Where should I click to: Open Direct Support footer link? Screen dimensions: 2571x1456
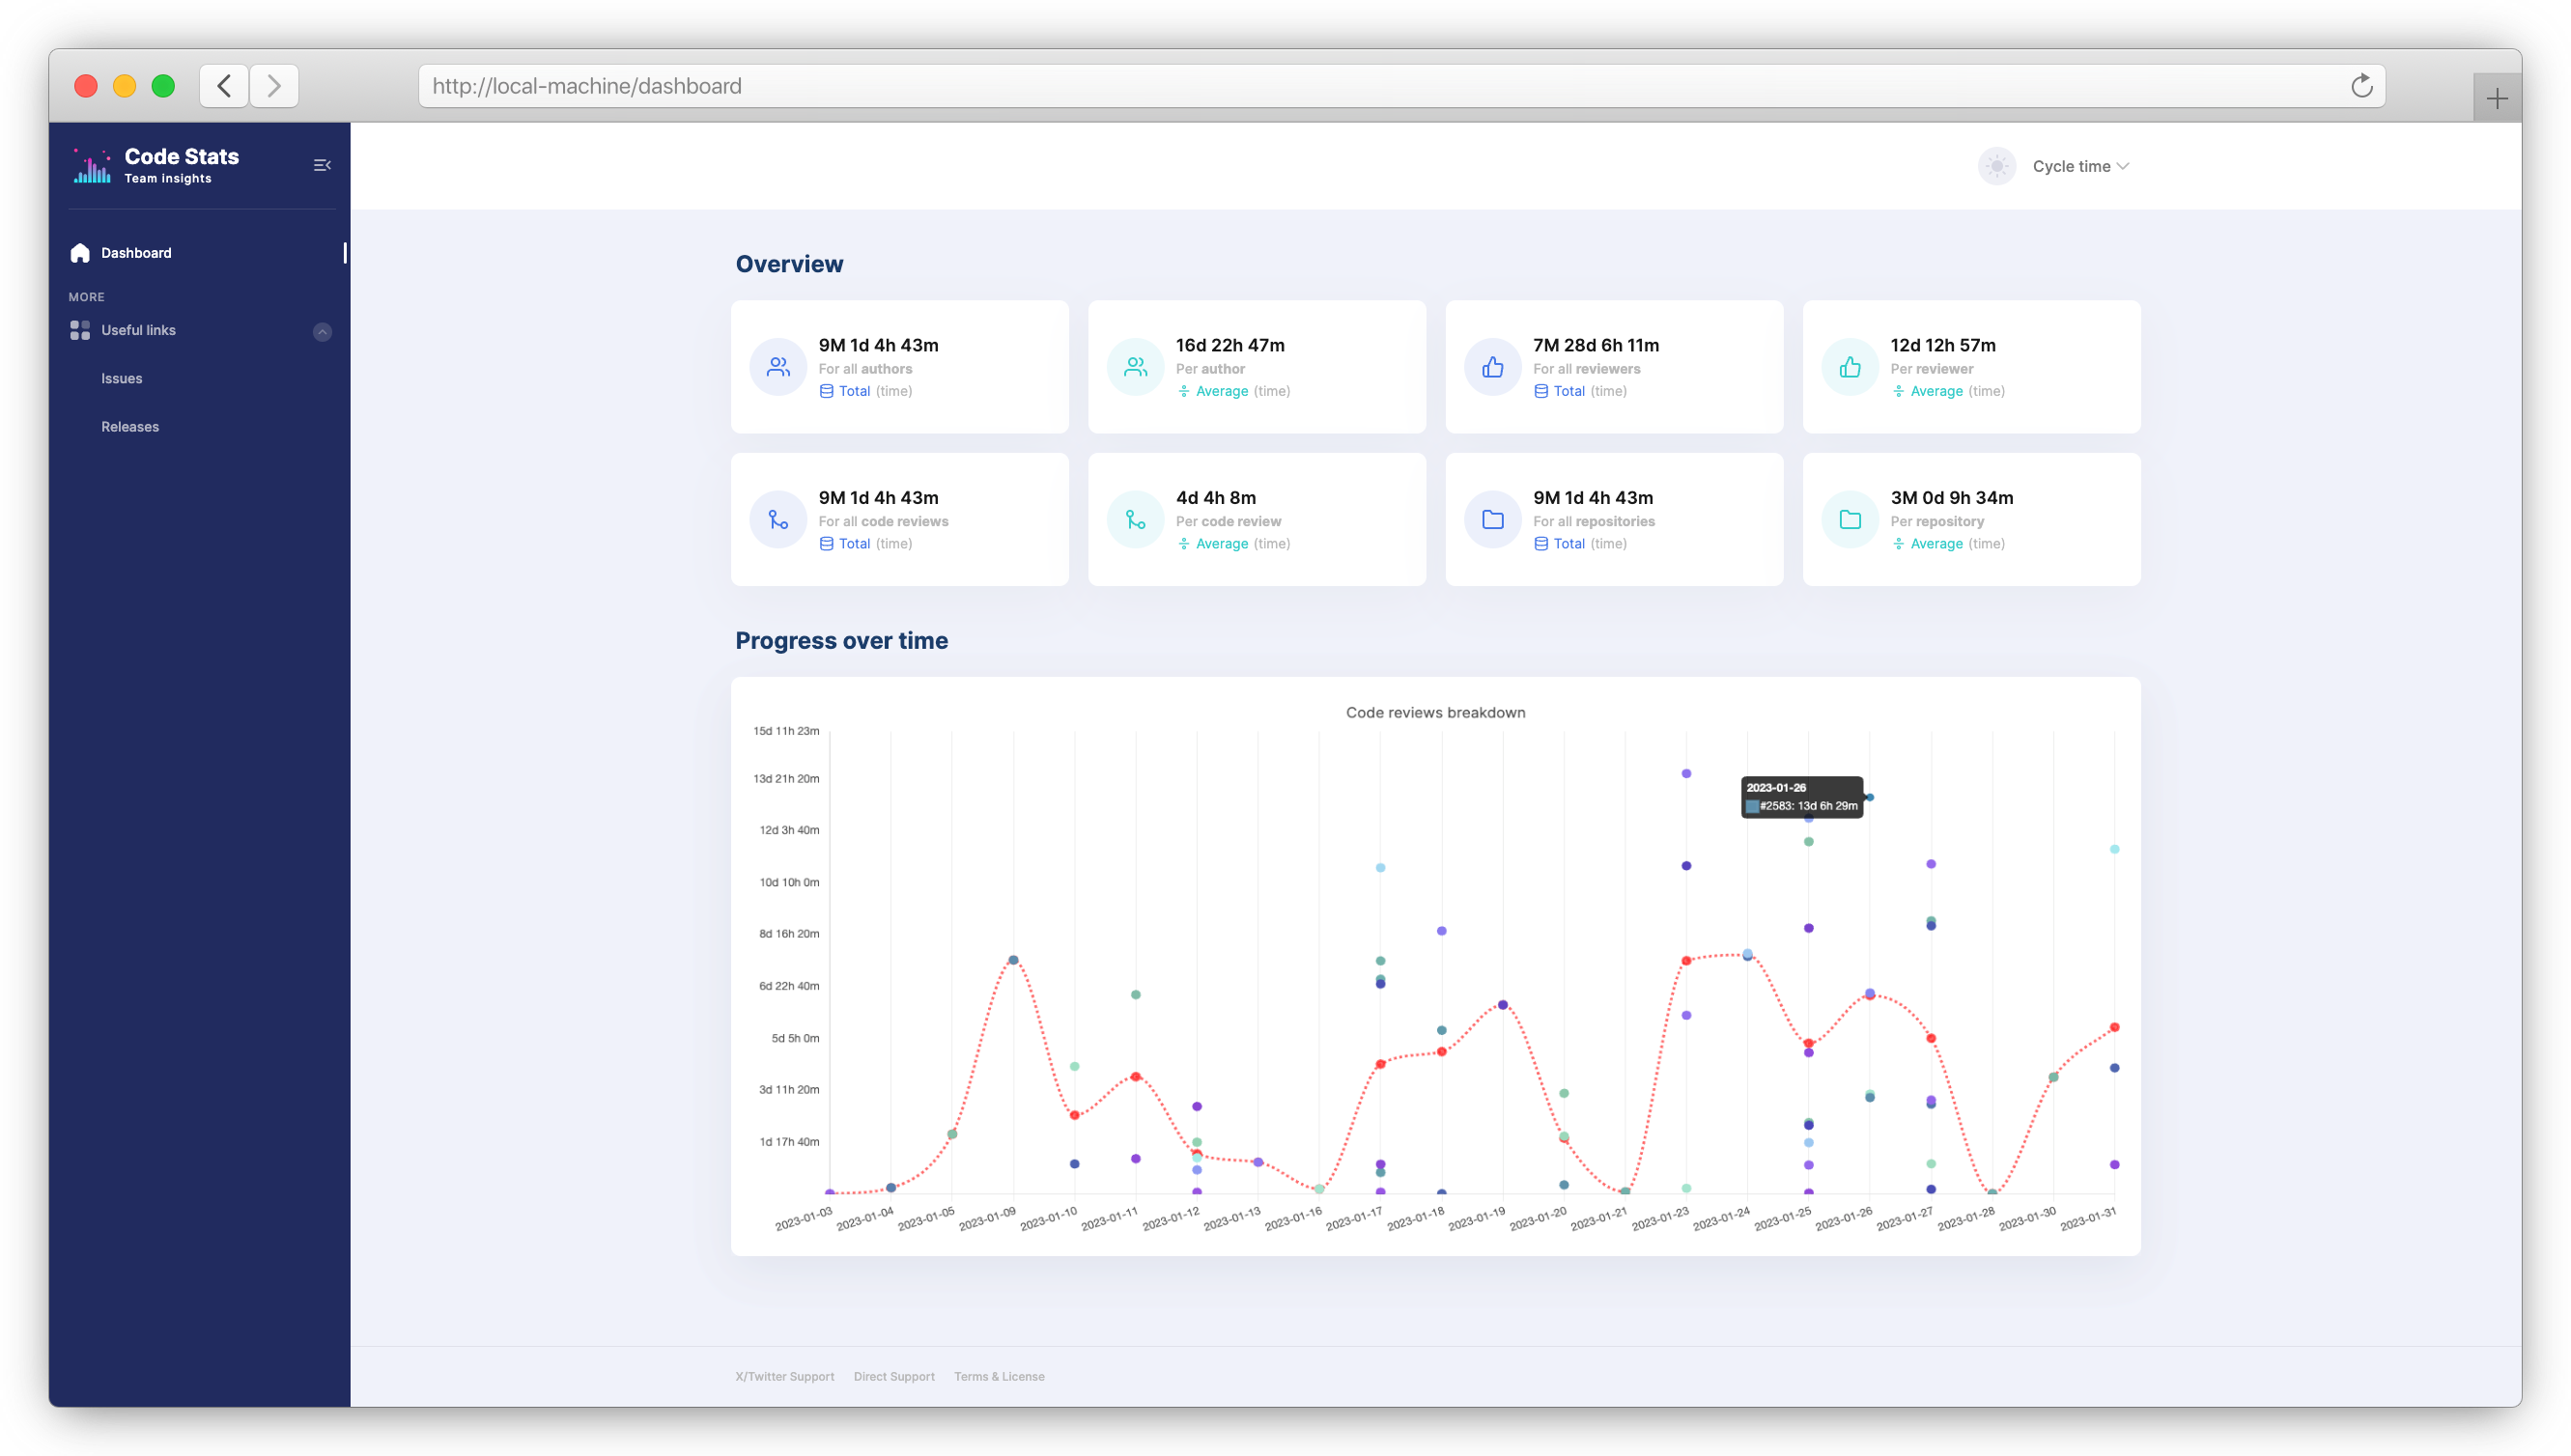[894, 1377]
